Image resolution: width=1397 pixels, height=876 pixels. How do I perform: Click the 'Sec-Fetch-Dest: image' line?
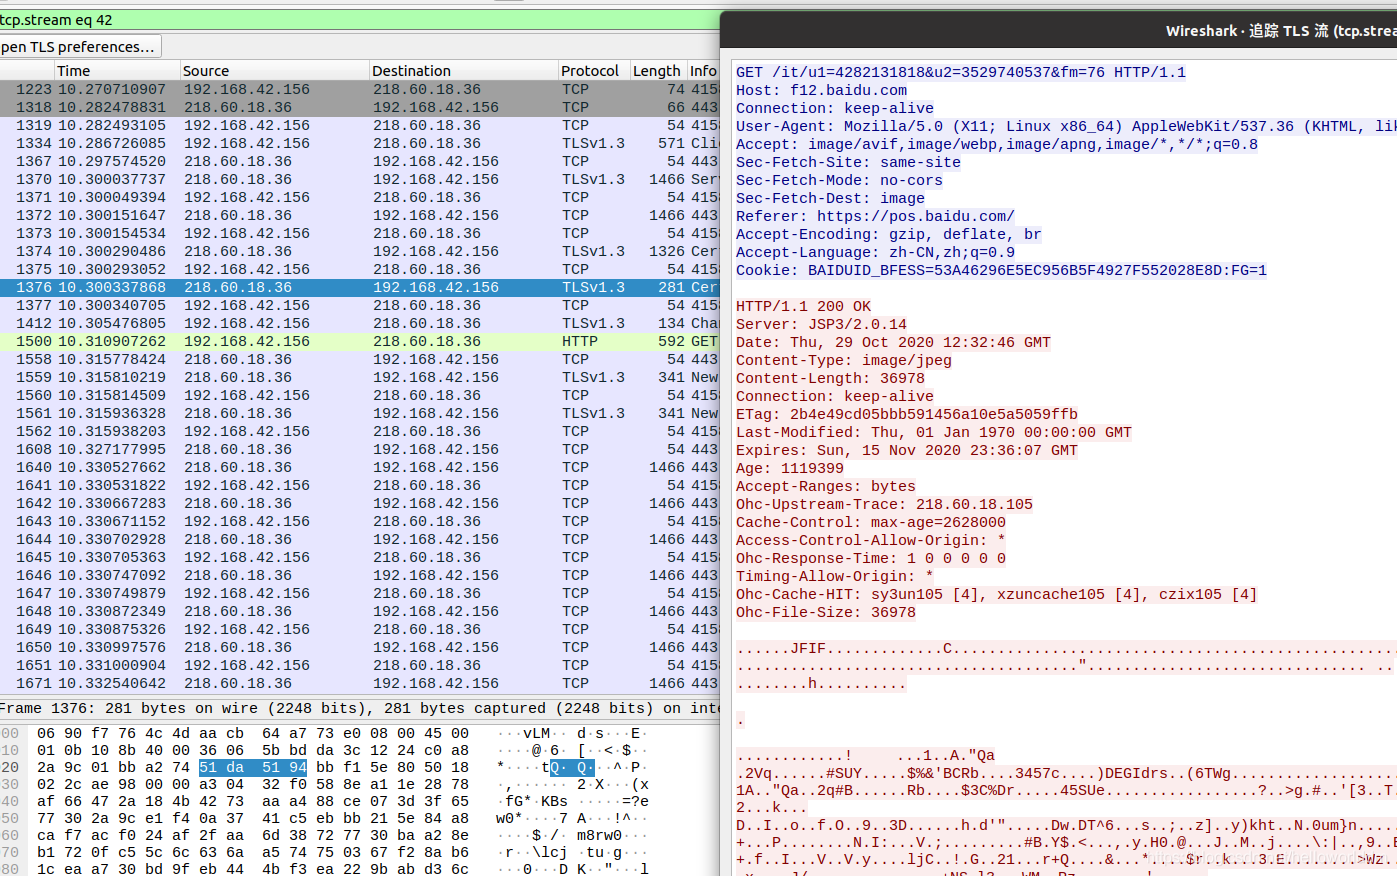831,198
